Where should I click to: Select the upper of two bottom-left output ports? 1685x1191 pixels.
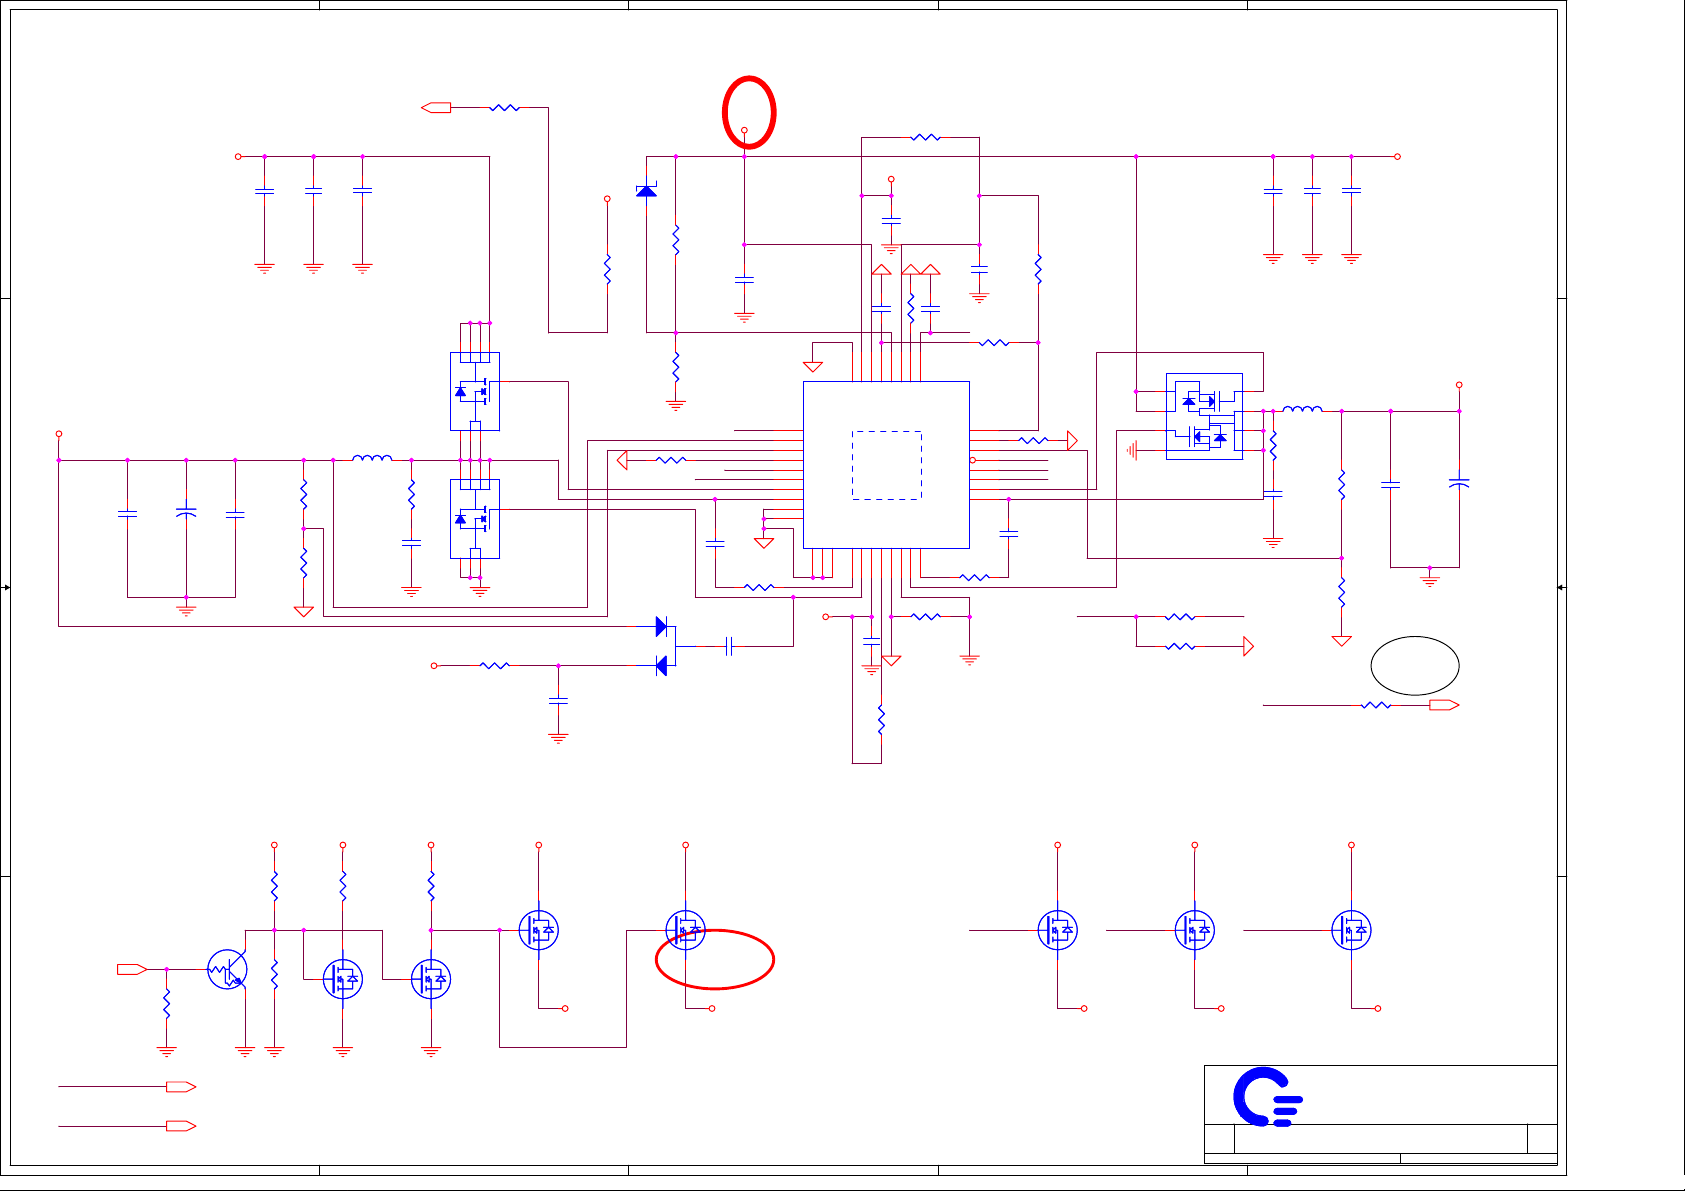(x=181, y=1086)
